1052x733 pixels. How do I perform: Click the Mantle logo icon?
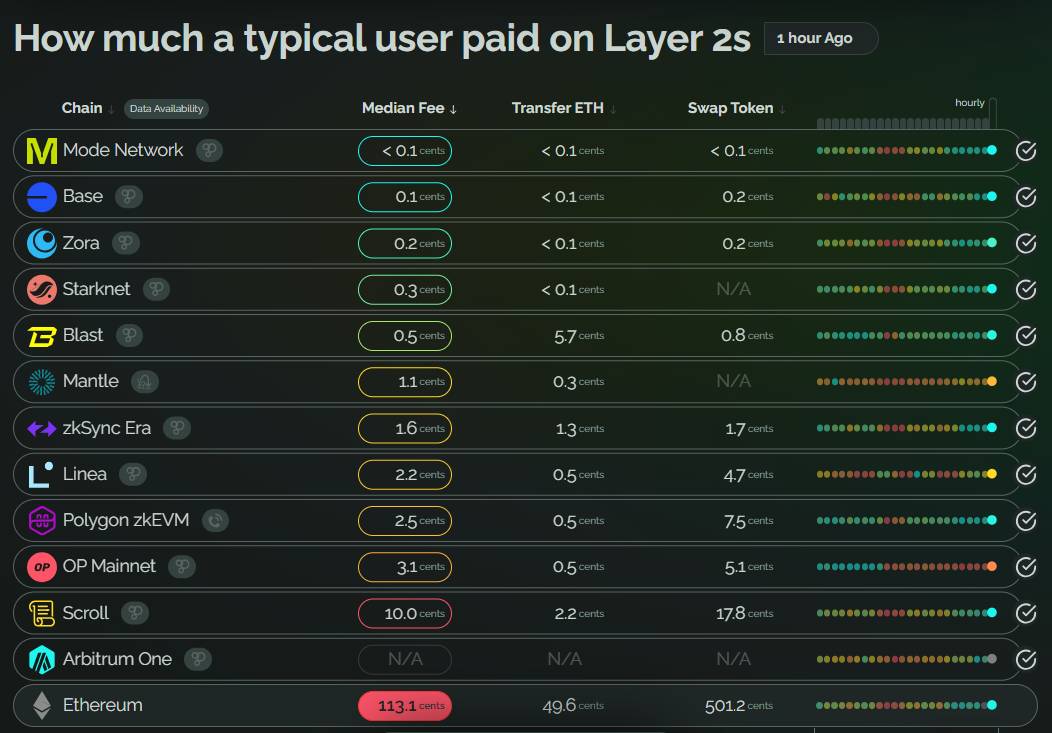coord(42,382)
